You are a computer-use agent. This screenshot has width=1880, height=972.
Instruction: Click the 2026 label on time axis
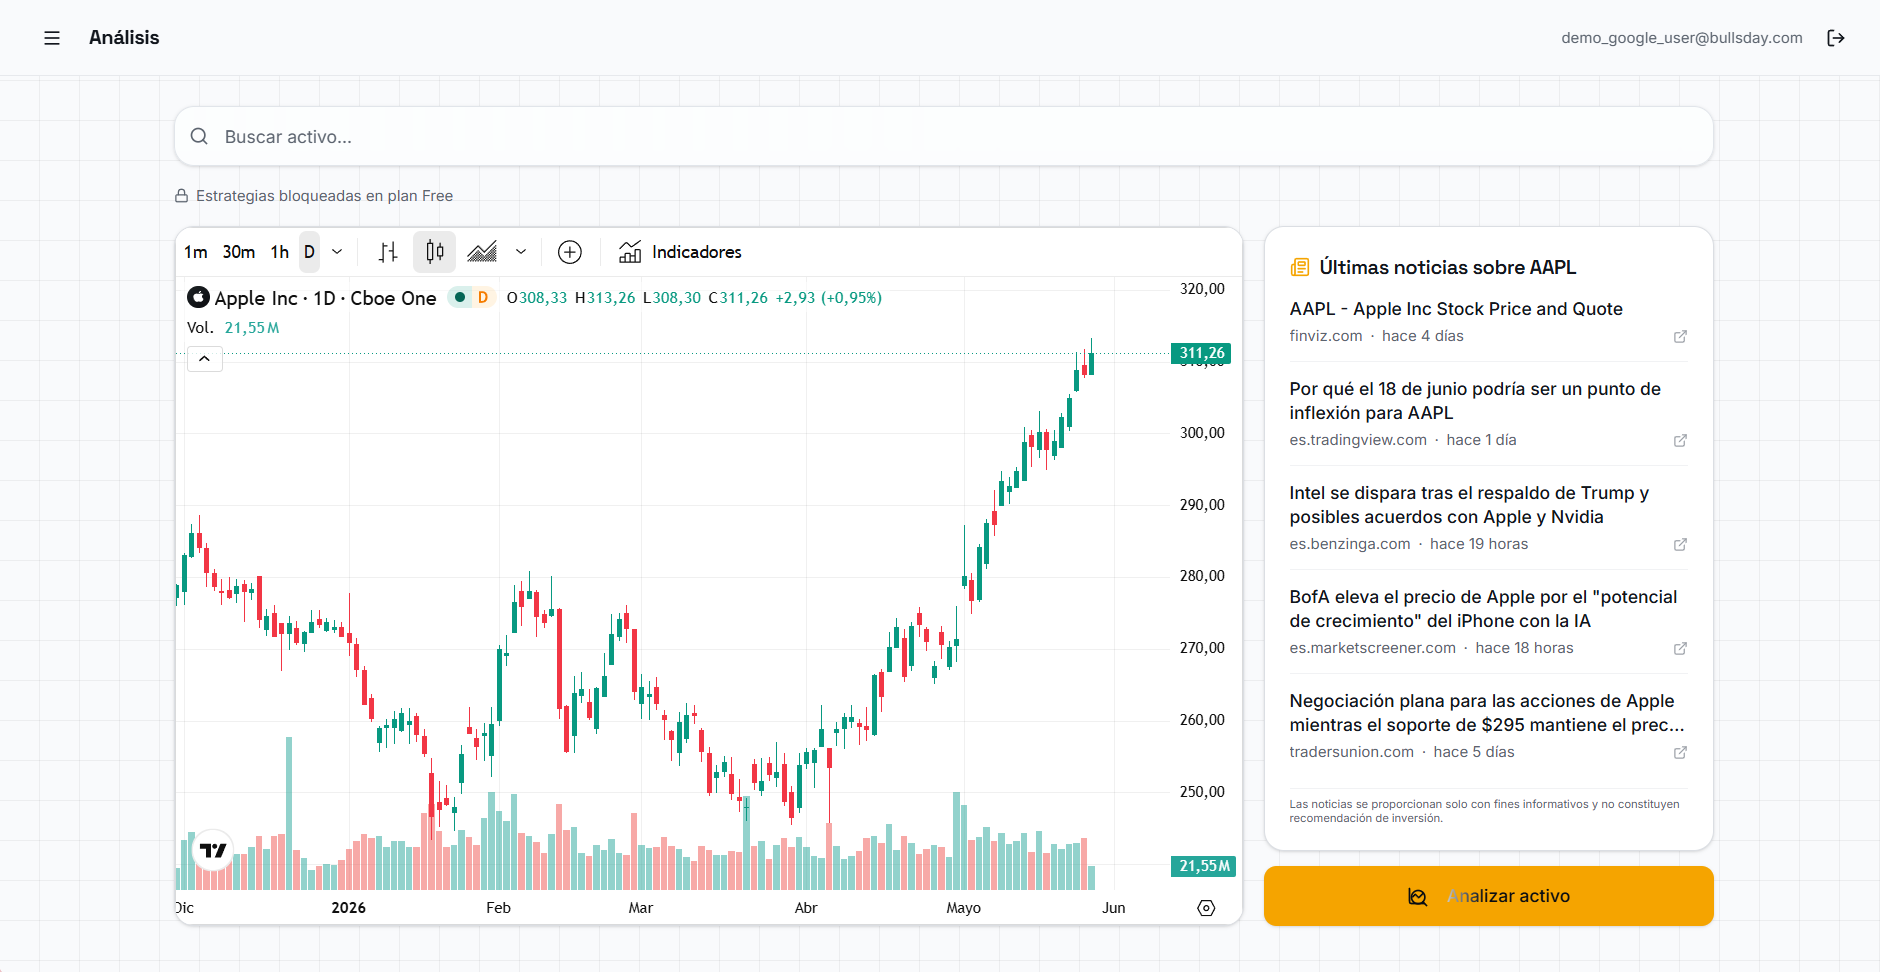[x=348, y=908]
